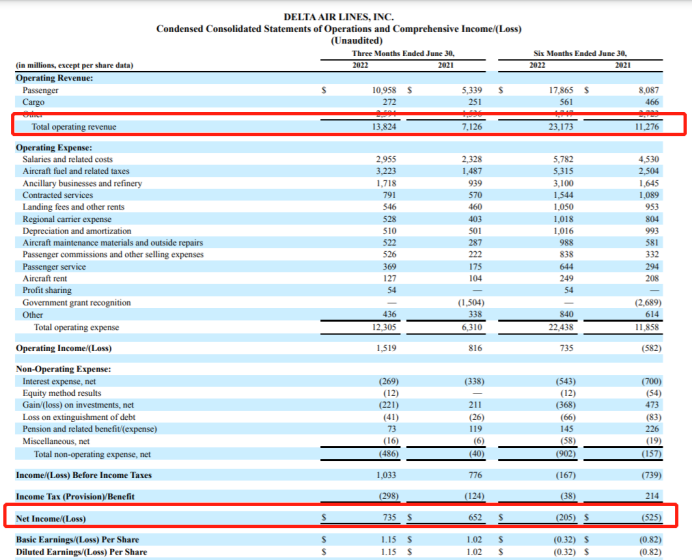
Task: Select 'Basic Earnings/(Loss) Per Share' label
Action: click(77, 540)
